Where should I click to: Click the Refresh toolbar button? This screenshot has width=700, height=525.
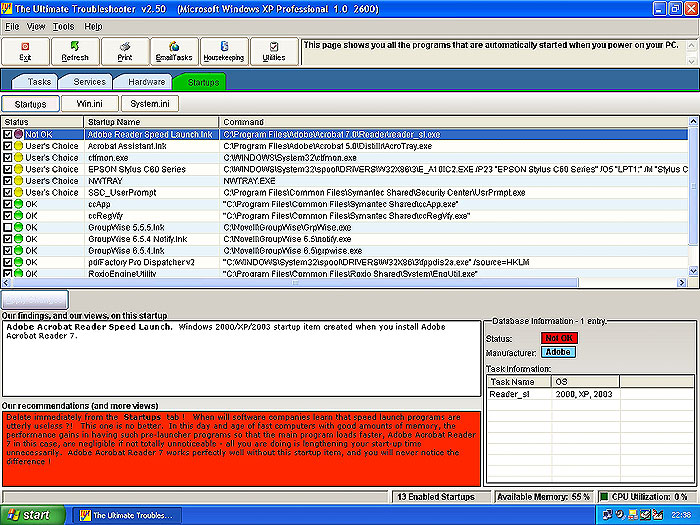click(x=75, y=52)
